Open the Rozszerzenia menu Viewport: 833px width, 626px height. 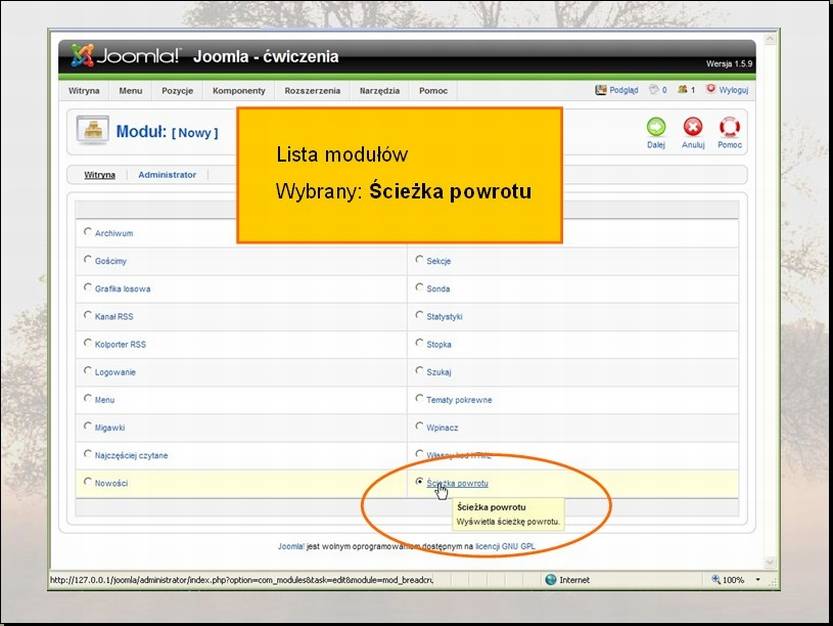coord(312,90)
